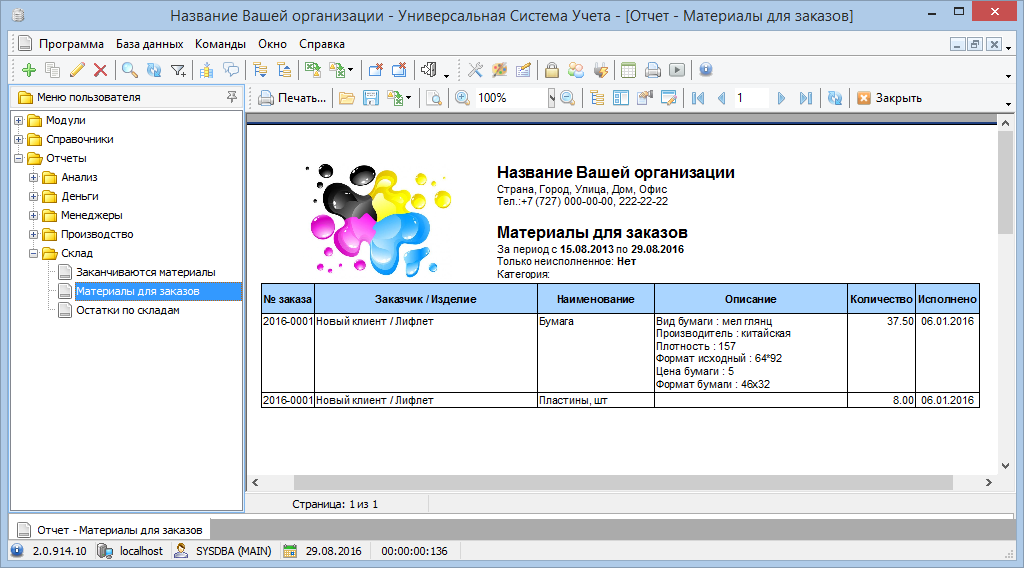Click the funnel Filter icon

click(x=178, y=70)
